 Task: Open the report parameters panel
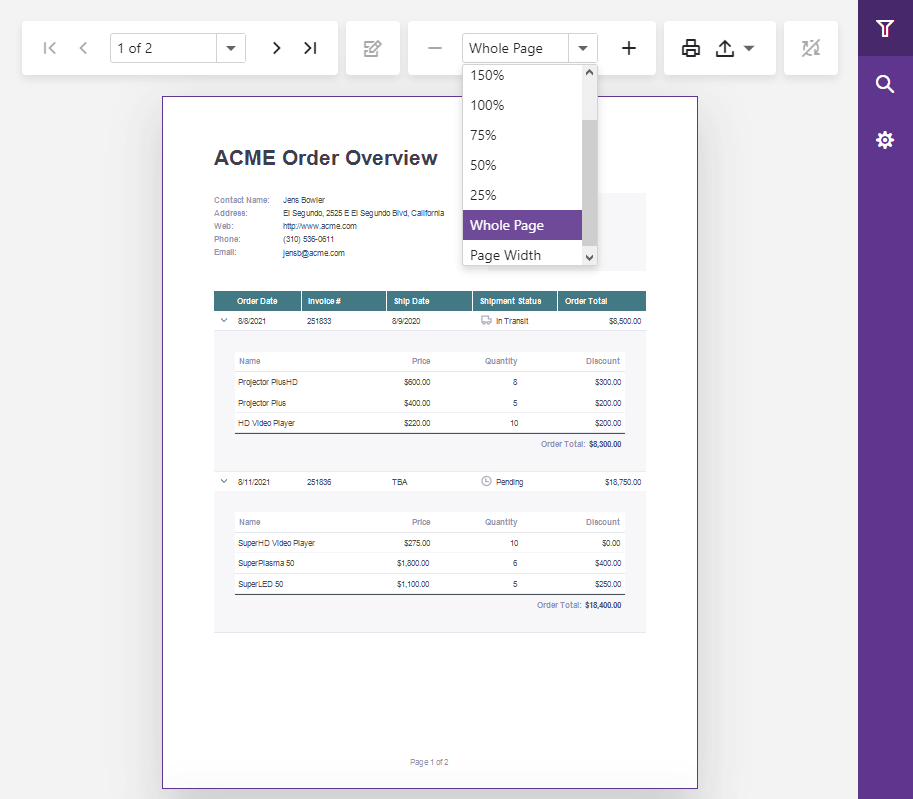(x=884, y=28)
